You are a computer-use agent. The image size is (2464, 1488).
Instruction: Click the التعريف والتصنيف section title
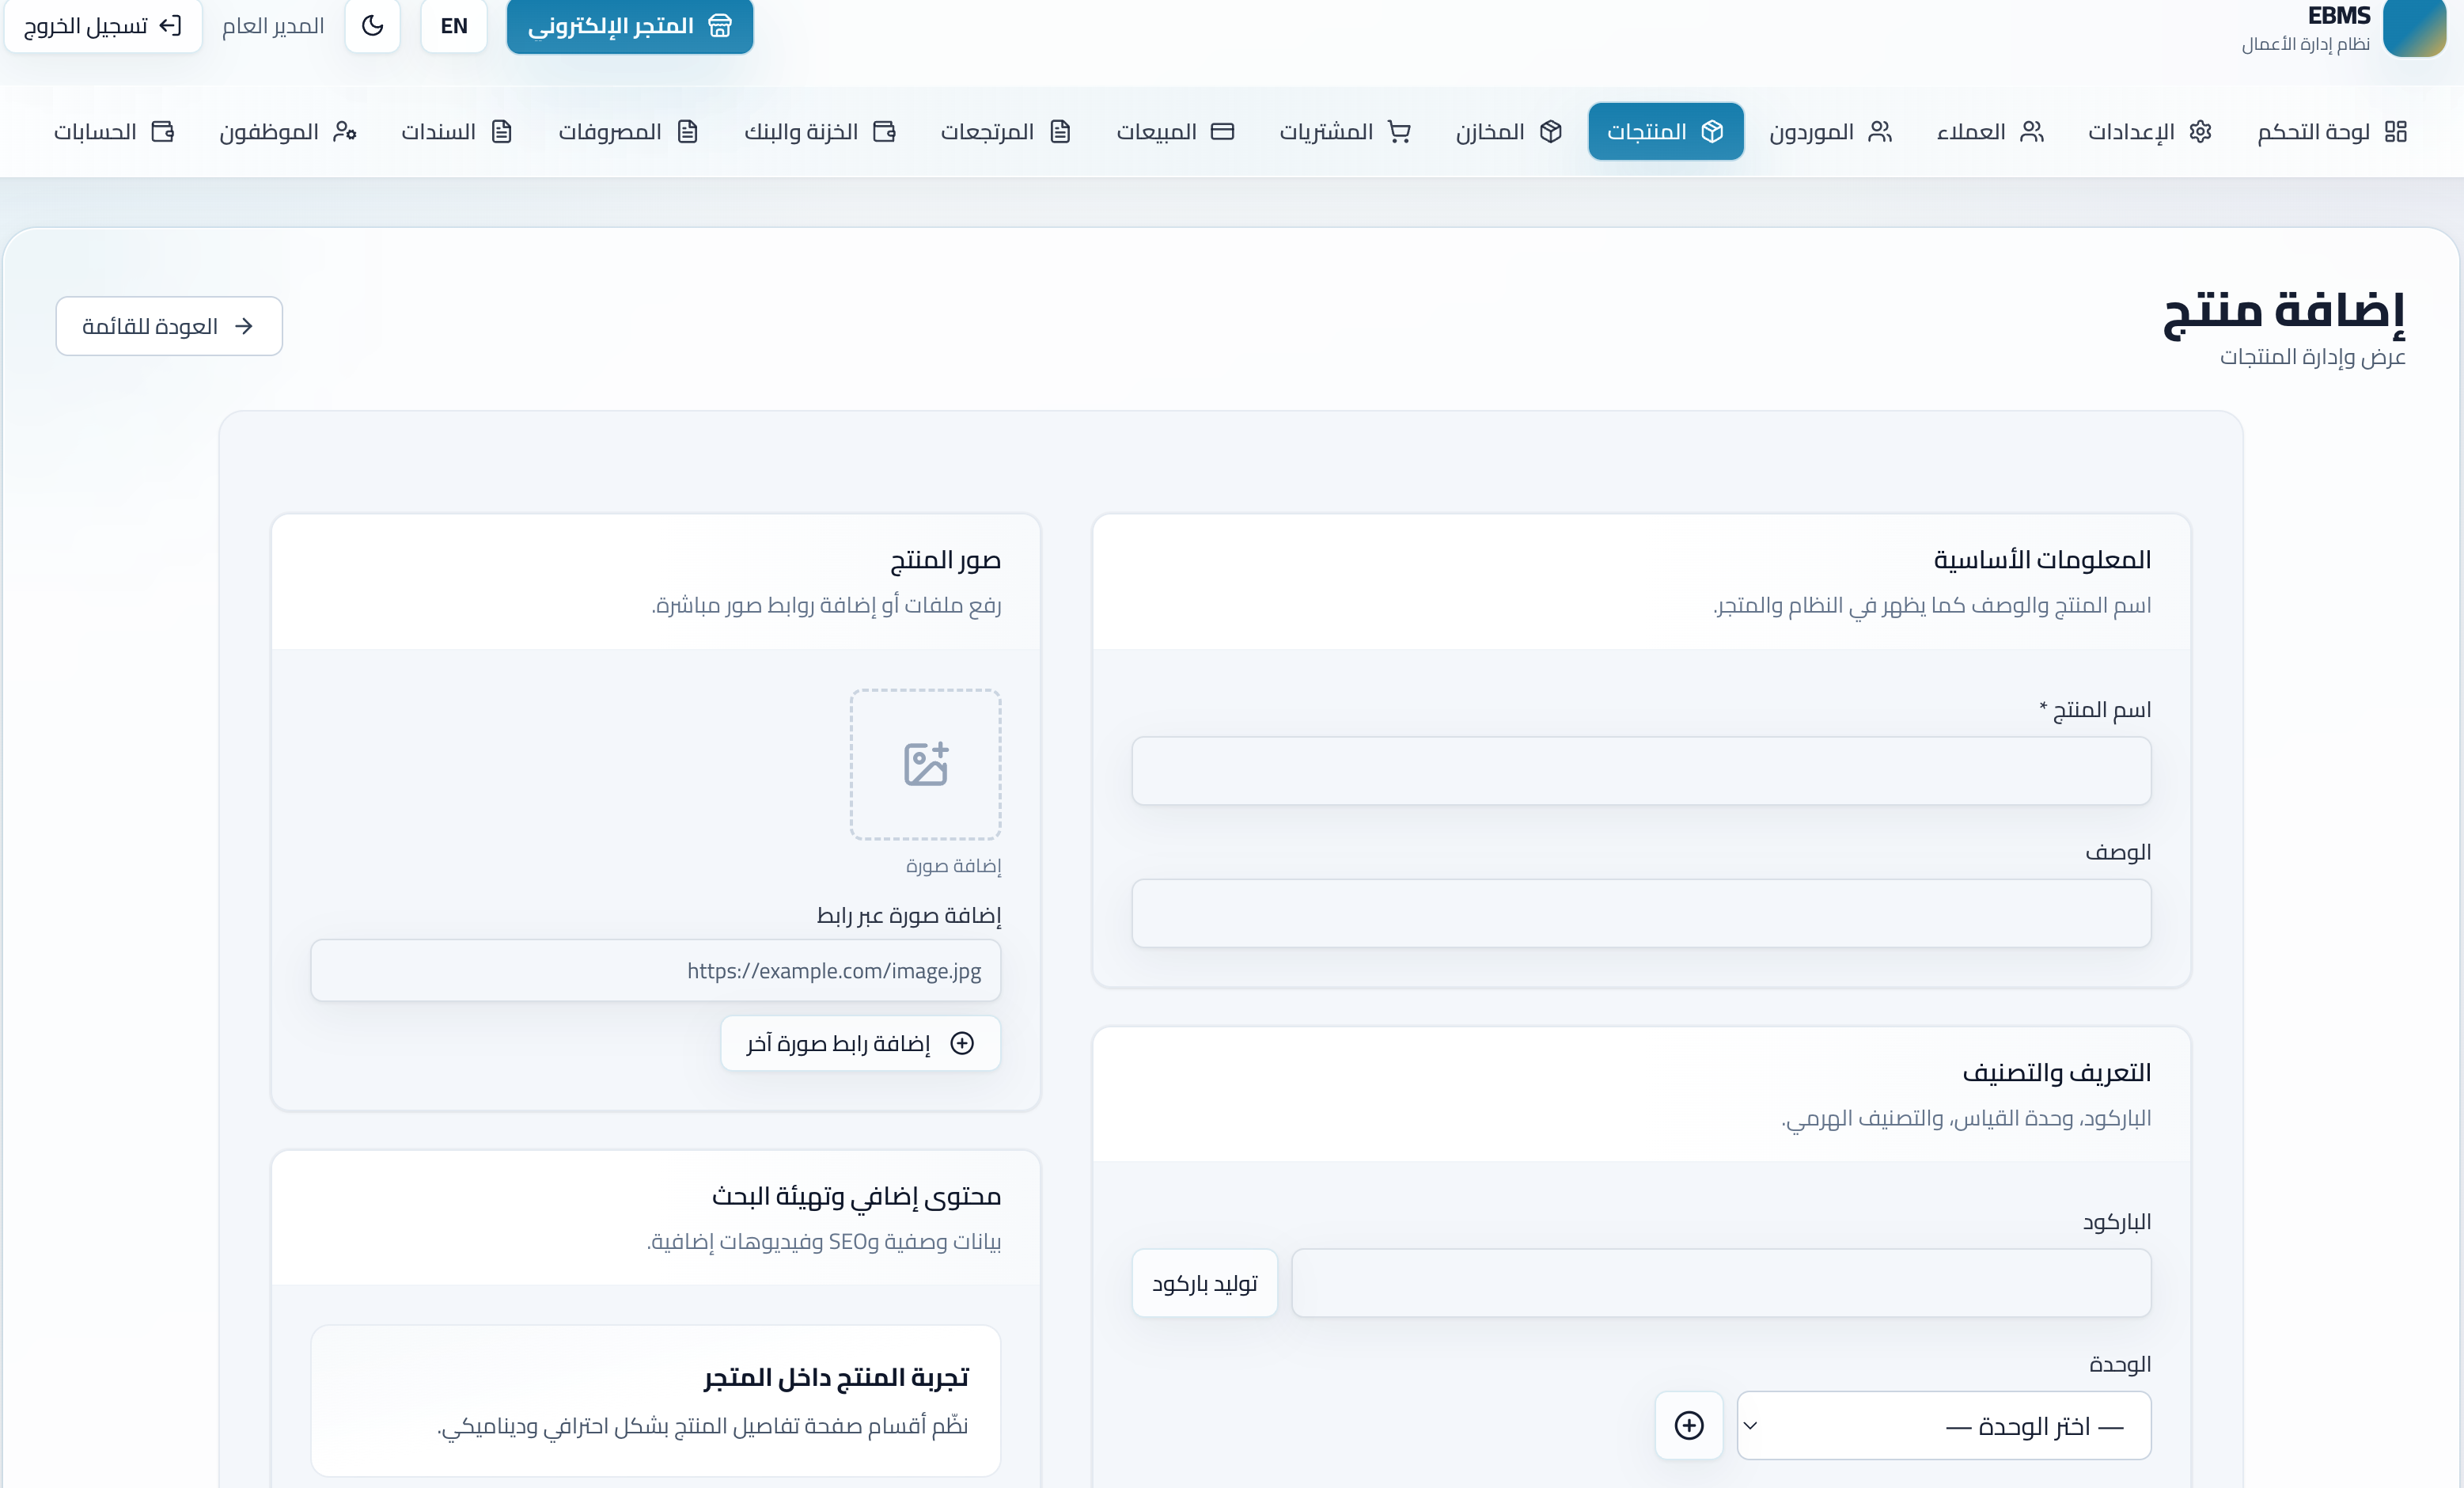[x=2056, y=1073]
